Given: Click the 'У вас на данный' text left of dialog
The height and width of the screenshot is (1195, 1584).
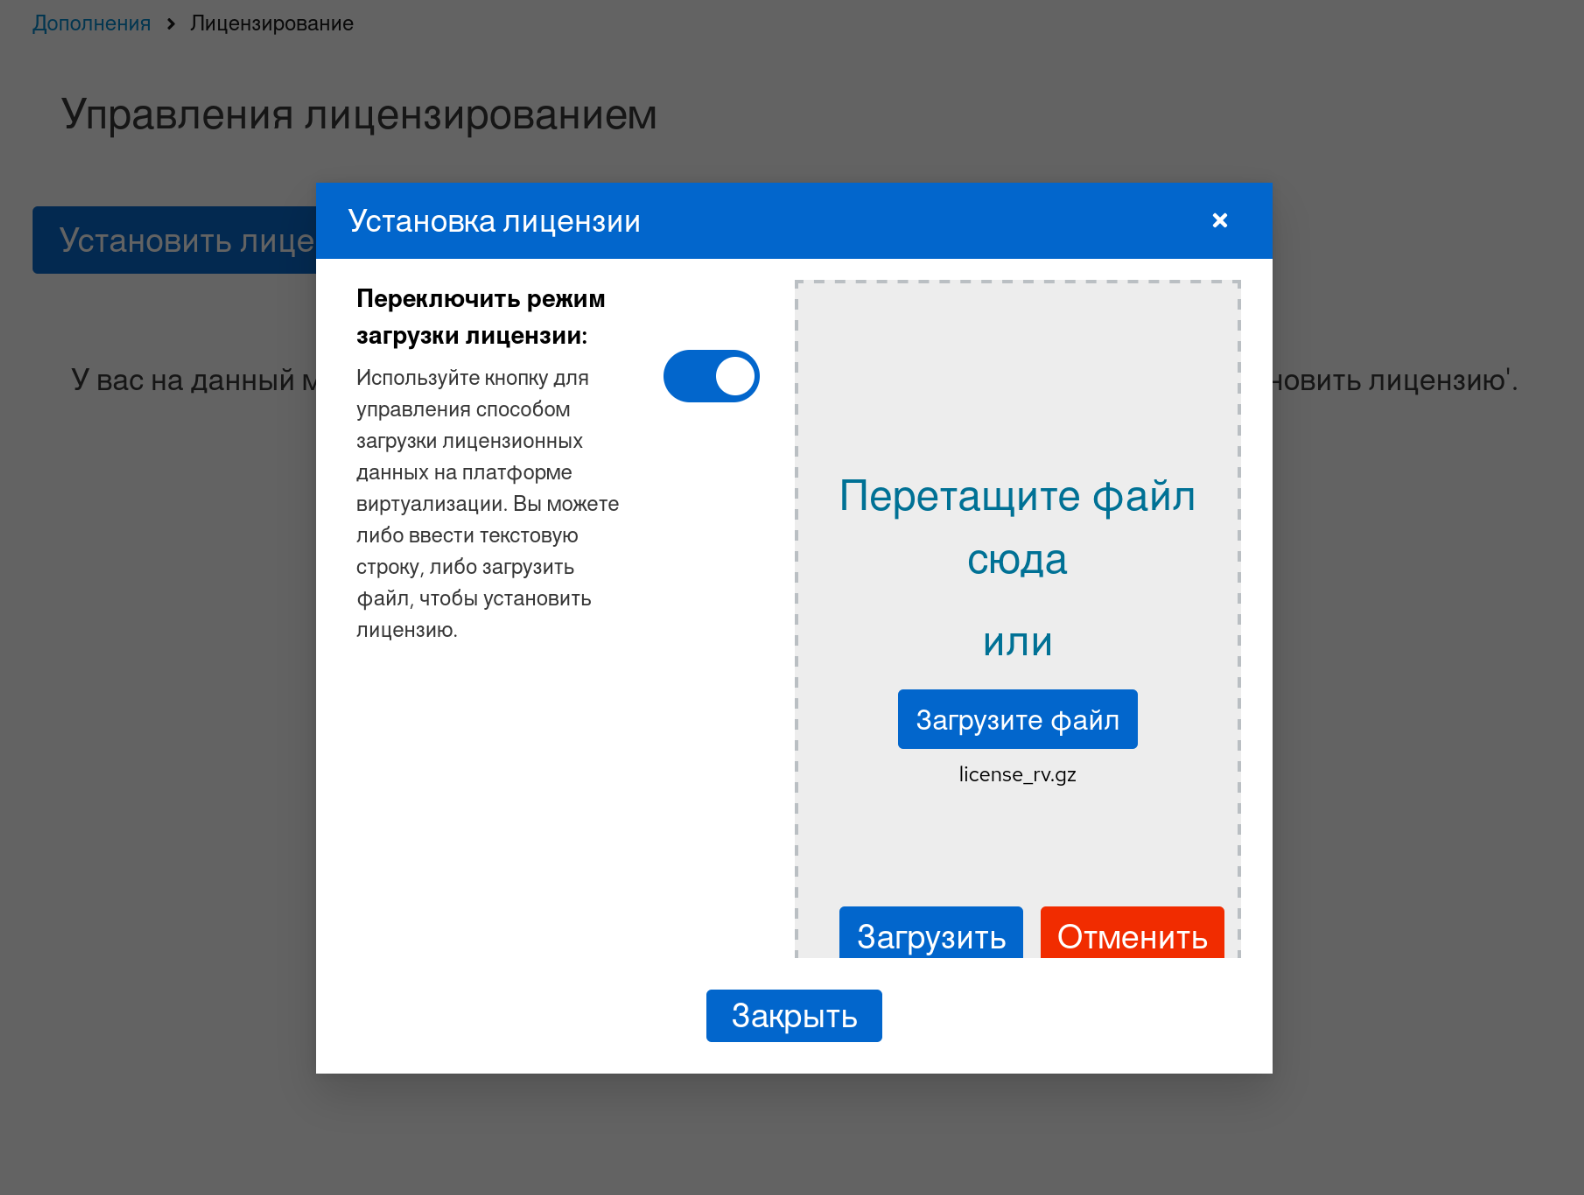Looking at the screenshot, I should (190, 380).
